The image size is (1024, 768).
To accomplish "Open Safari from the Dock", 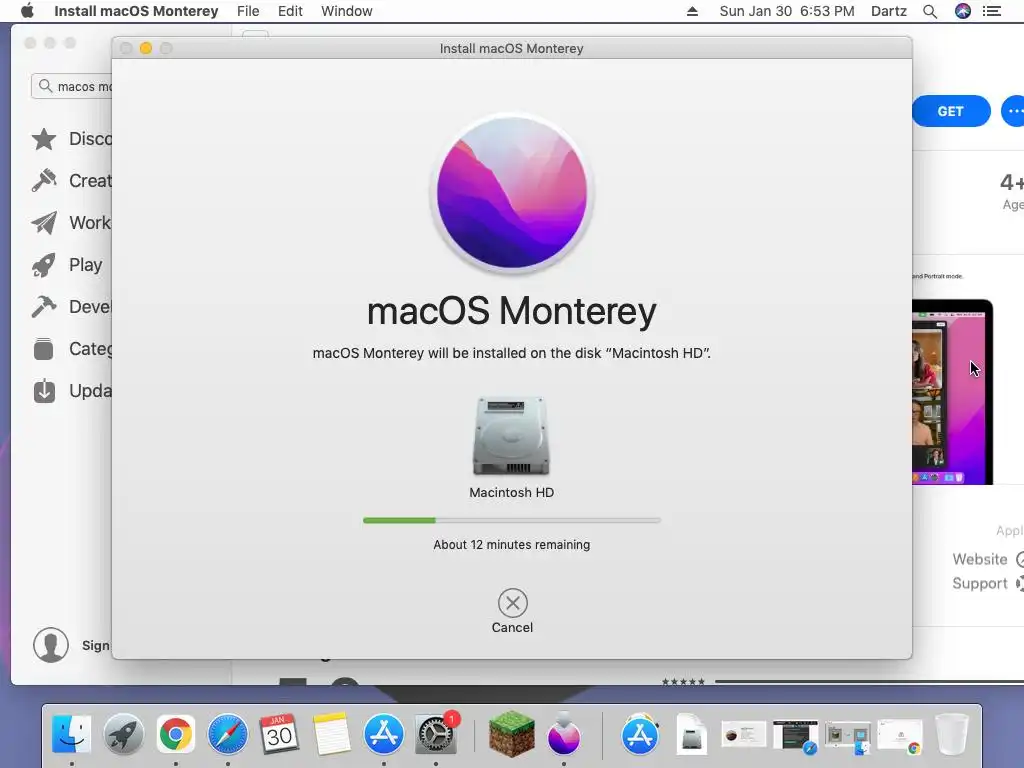I will [227, 735].
